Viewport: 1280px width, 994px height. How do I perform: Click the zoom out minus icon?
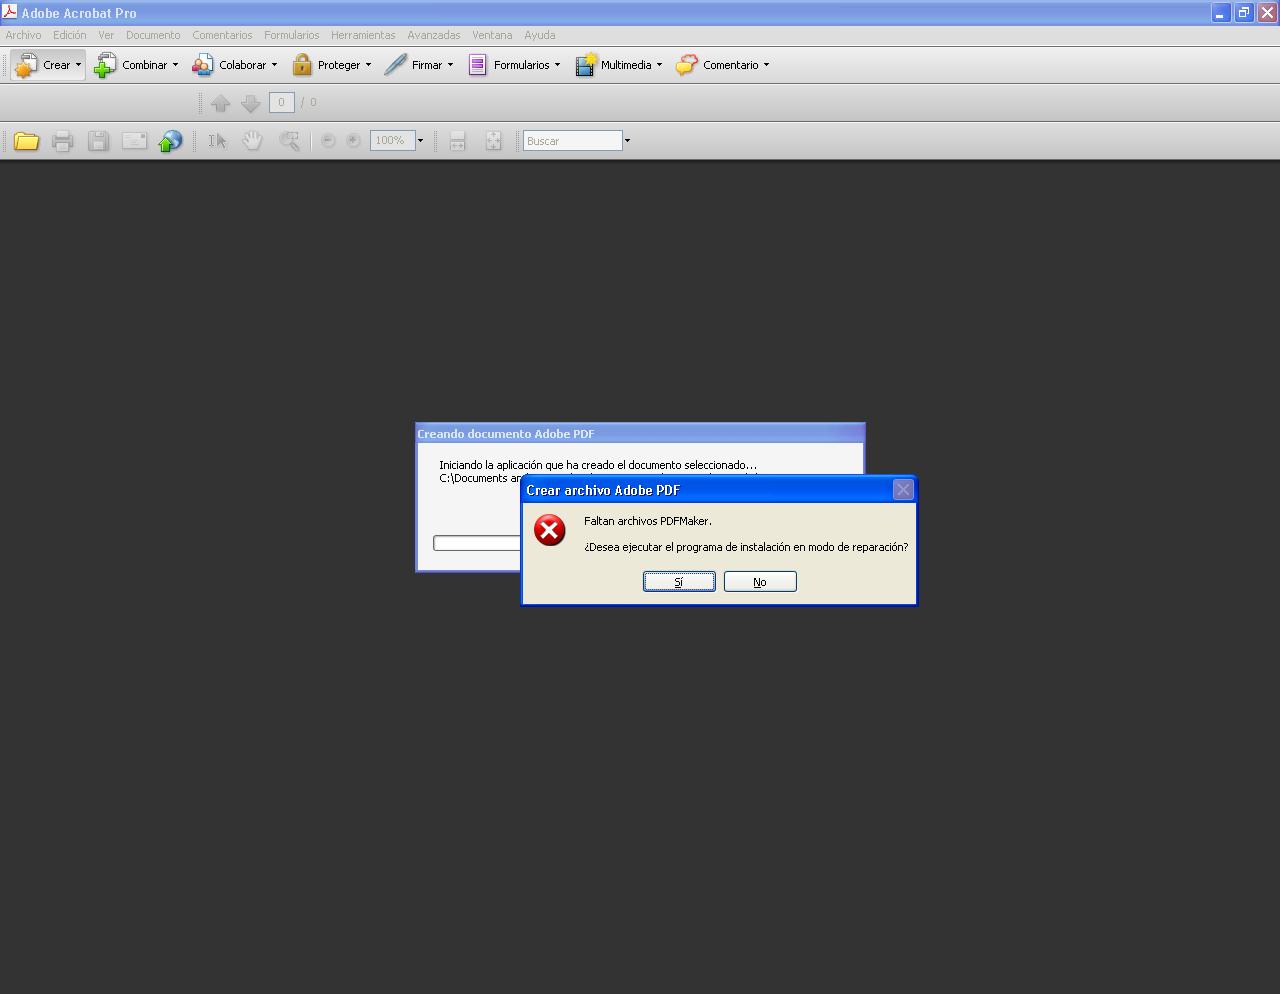coord(328,141)
